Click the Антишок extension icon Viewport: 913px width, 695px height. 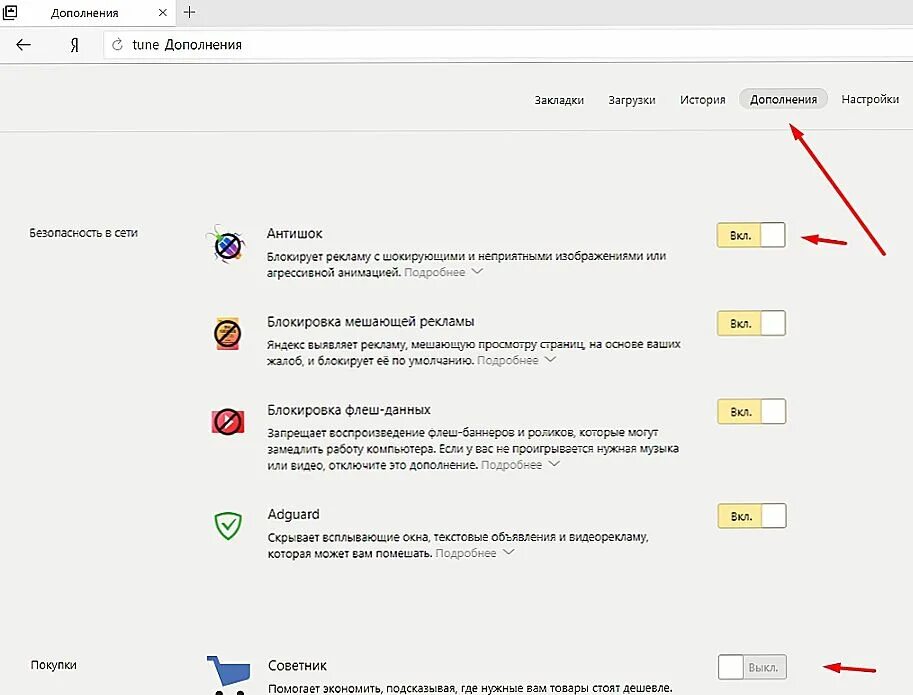tap(228, 244)
